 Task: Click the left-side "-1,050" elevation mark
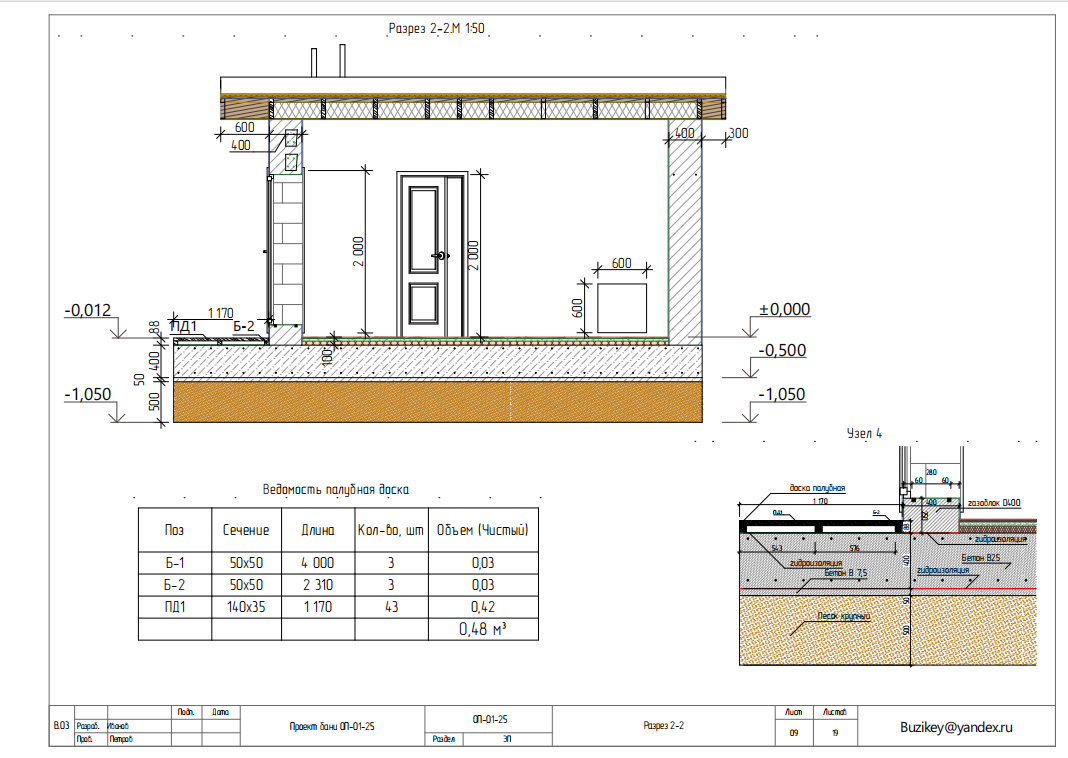88,394
